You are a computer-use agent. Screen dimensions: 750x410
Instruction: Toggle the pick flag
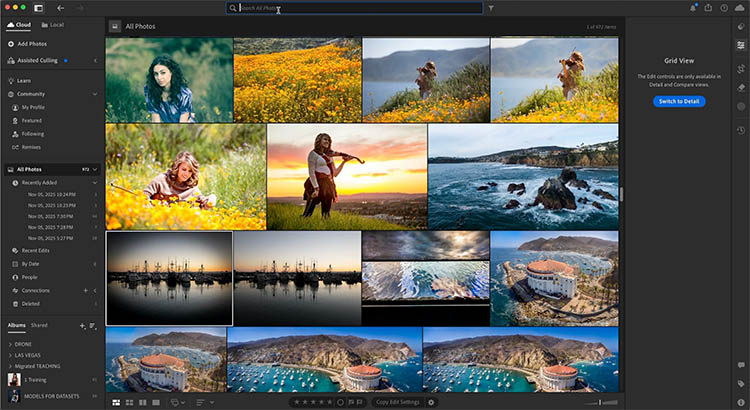point(351,403)
